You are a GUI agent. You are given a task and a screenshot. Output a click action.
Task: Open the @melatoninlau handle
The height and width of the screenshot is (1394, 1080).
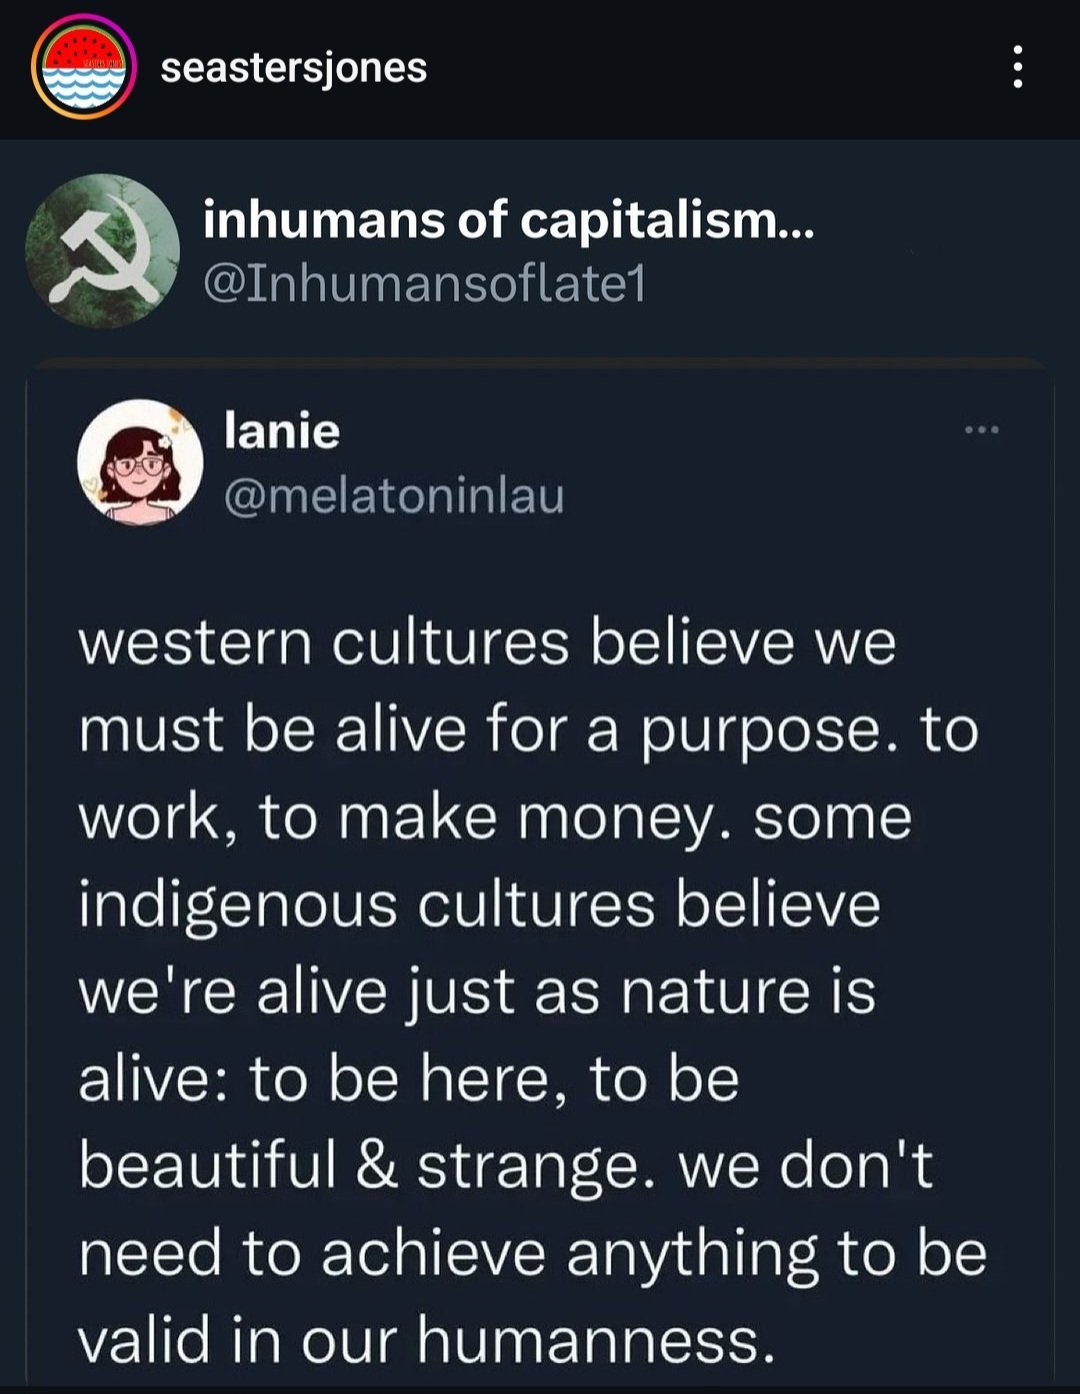[x=394, y=496]
